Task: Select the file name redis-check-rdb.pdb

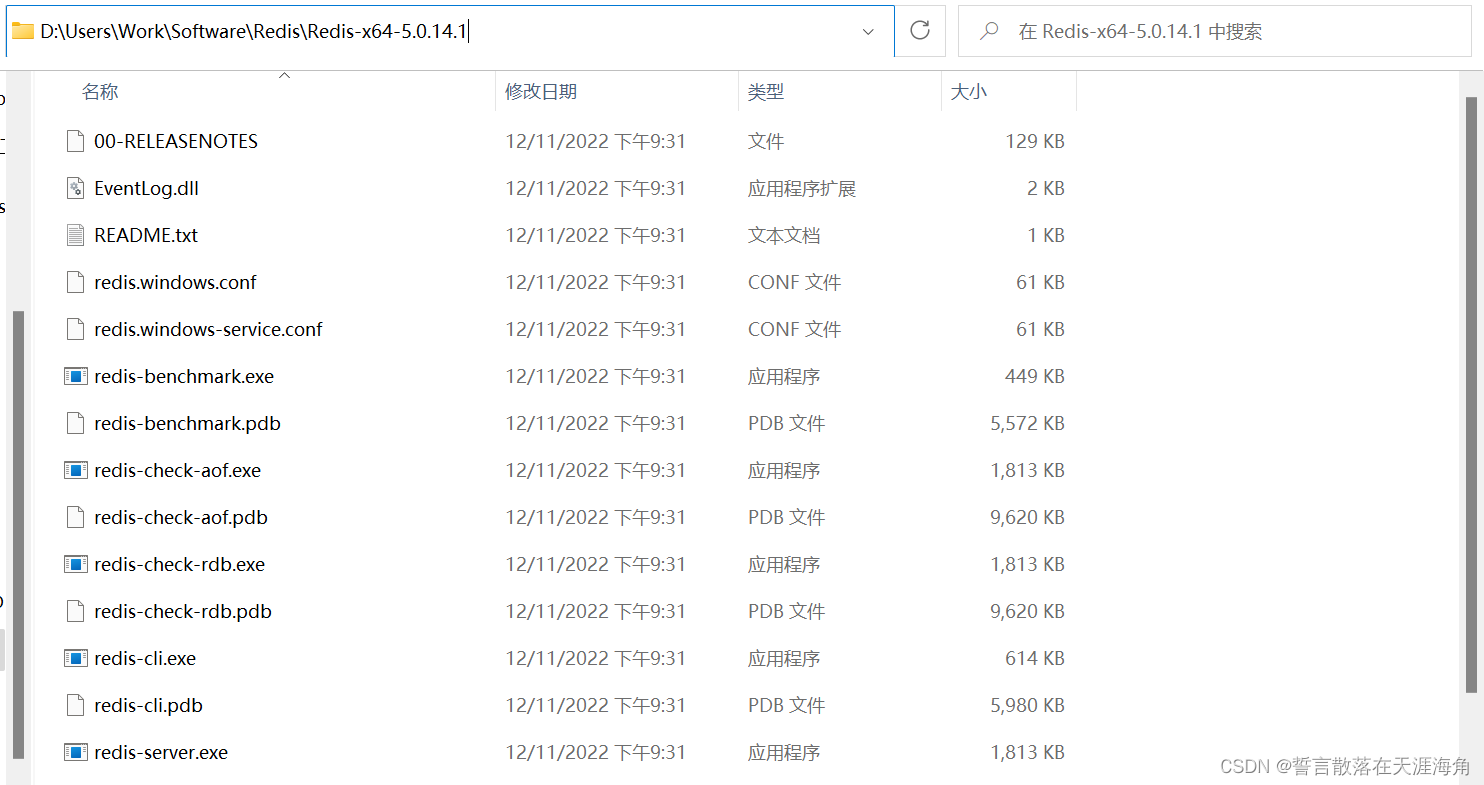Action: 183,611
